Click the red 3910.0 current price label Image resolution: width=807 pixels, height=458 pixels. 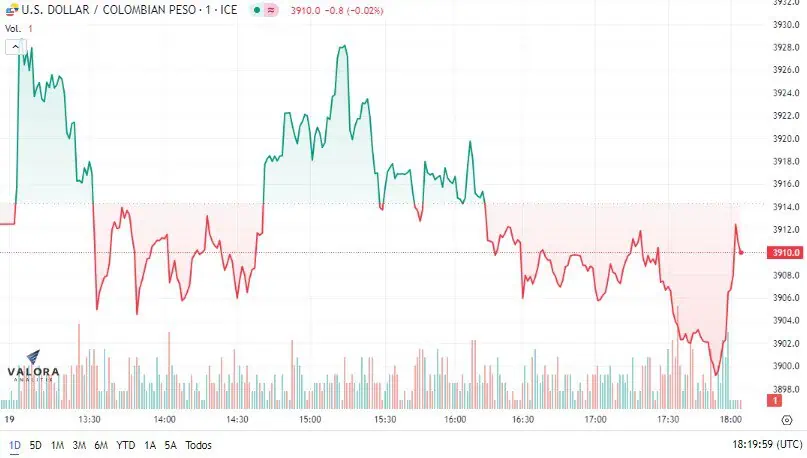[785, 252]
